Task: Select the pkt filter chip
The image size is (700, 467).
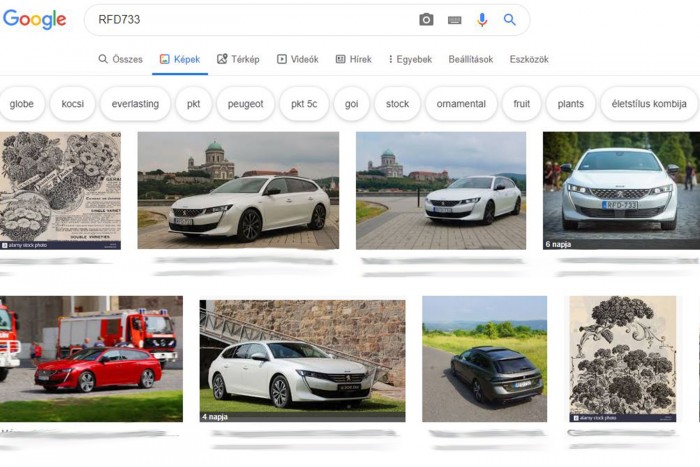Action: [x=193, y=104]
